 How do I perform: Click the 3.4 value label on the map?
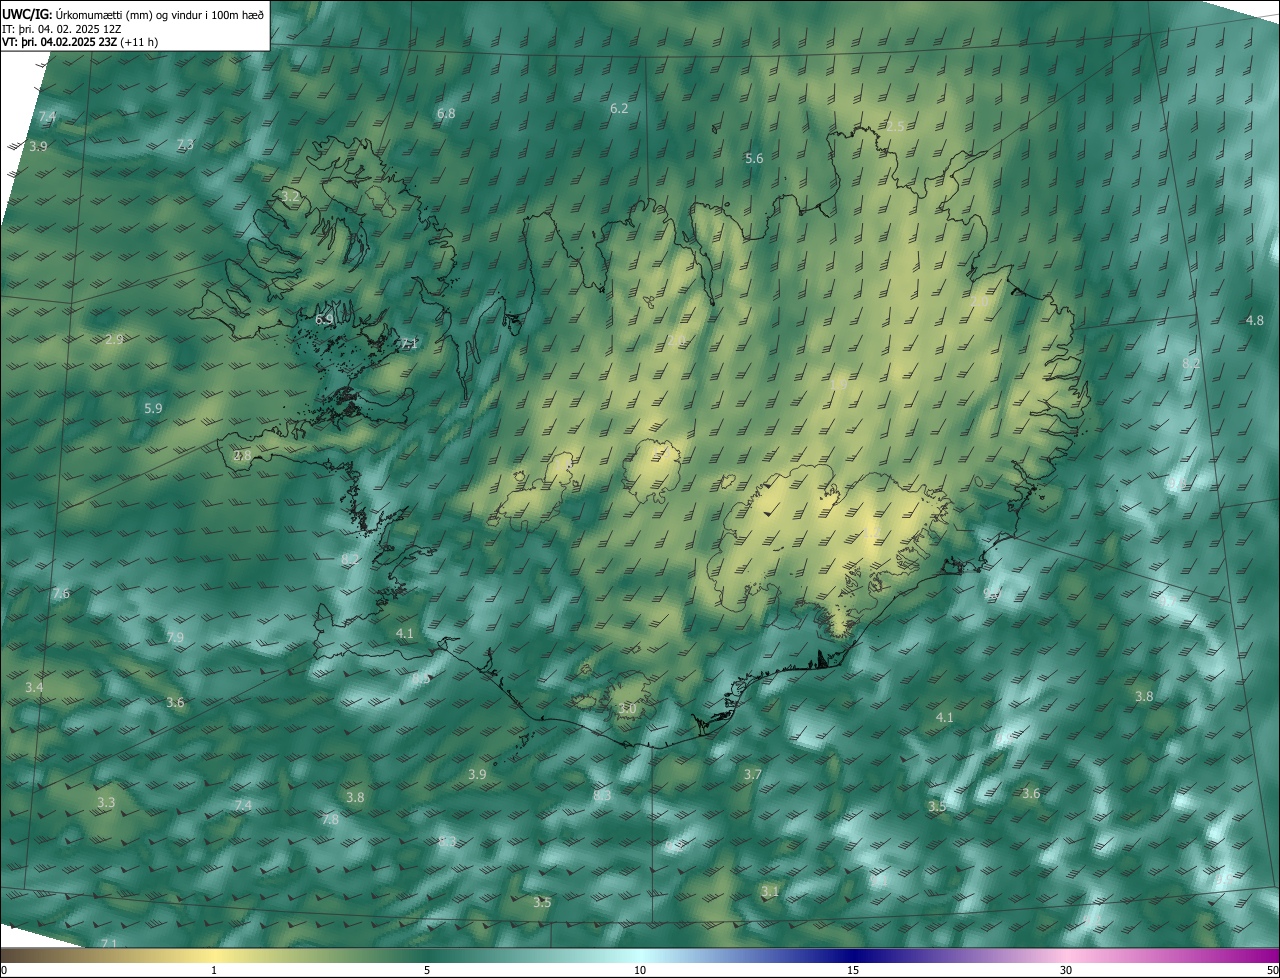tap(34, 688)
